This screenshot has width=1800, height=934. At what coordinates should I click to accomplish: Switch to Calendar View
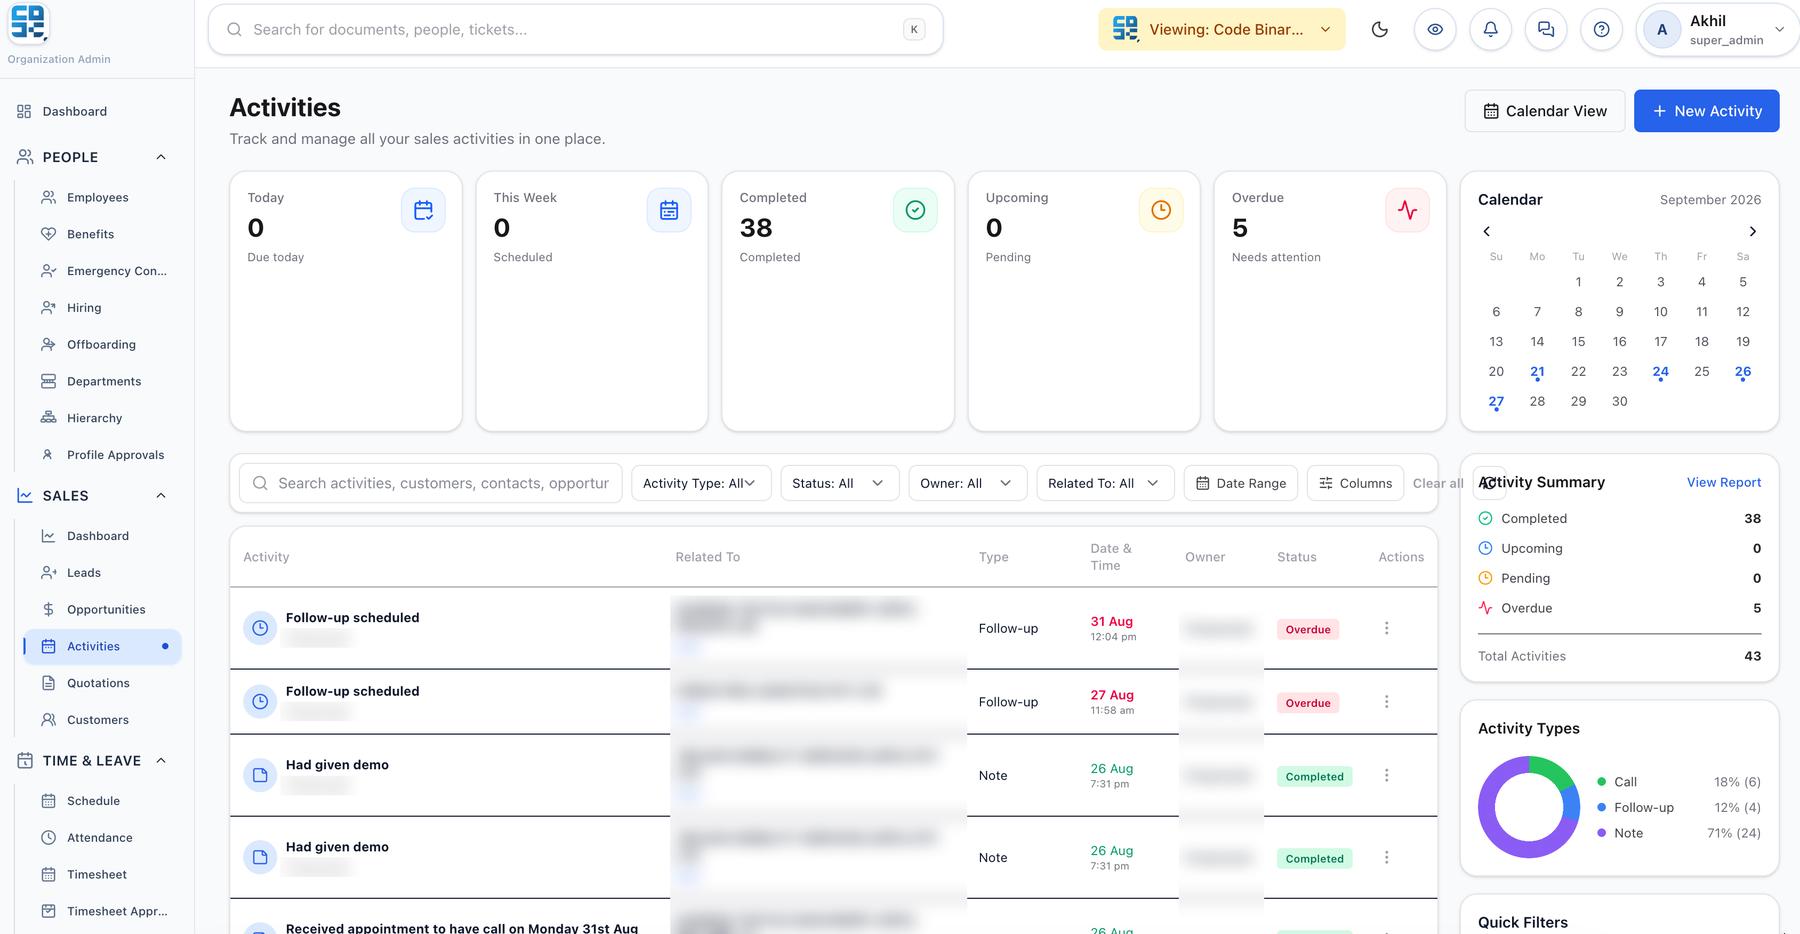pyautogui.click(x=1545, y=111)
